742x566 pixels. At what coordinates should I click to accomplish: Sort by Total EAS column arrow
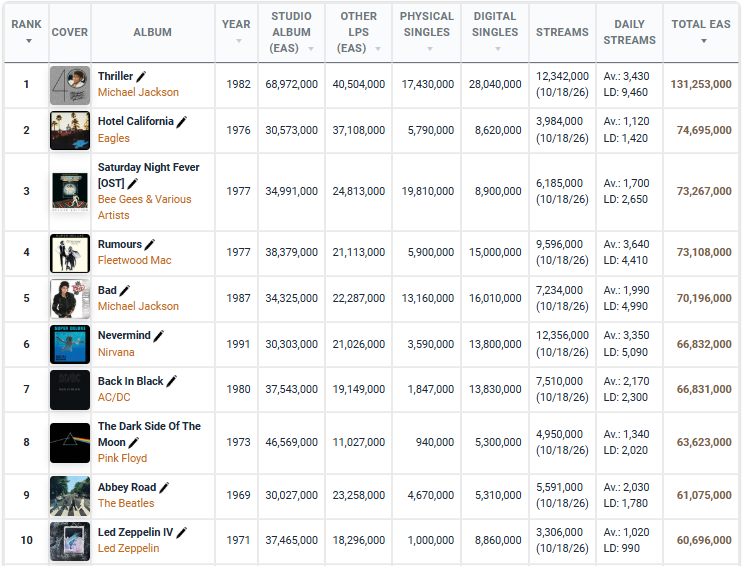tap(704, 41)
